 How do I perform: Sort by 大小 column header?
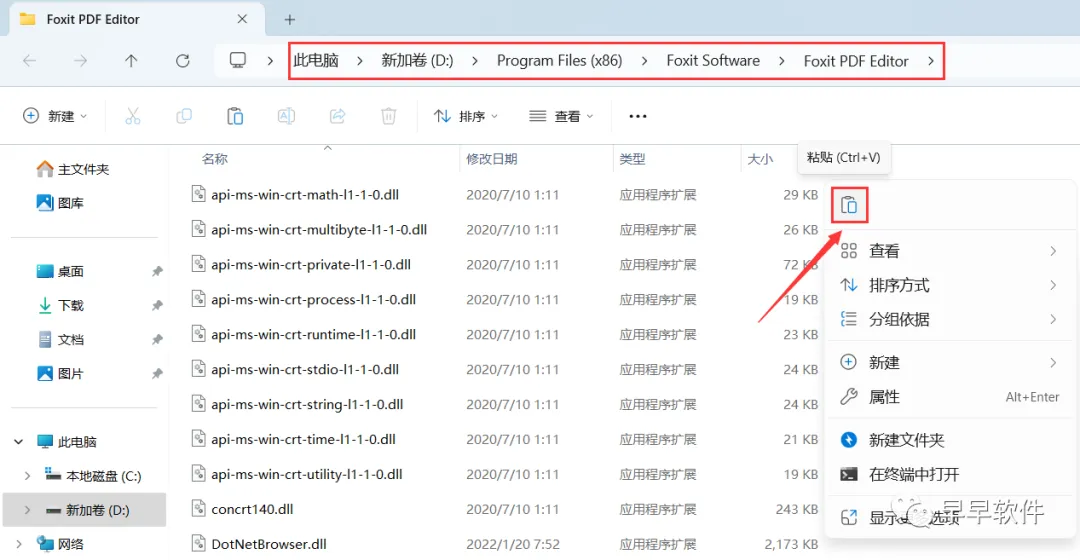point(760,159)
